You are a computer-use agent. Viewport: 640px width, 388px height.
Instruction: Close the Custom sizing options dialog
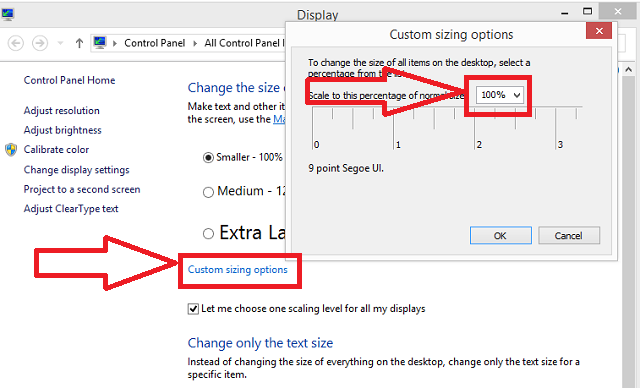coord(599,31)
